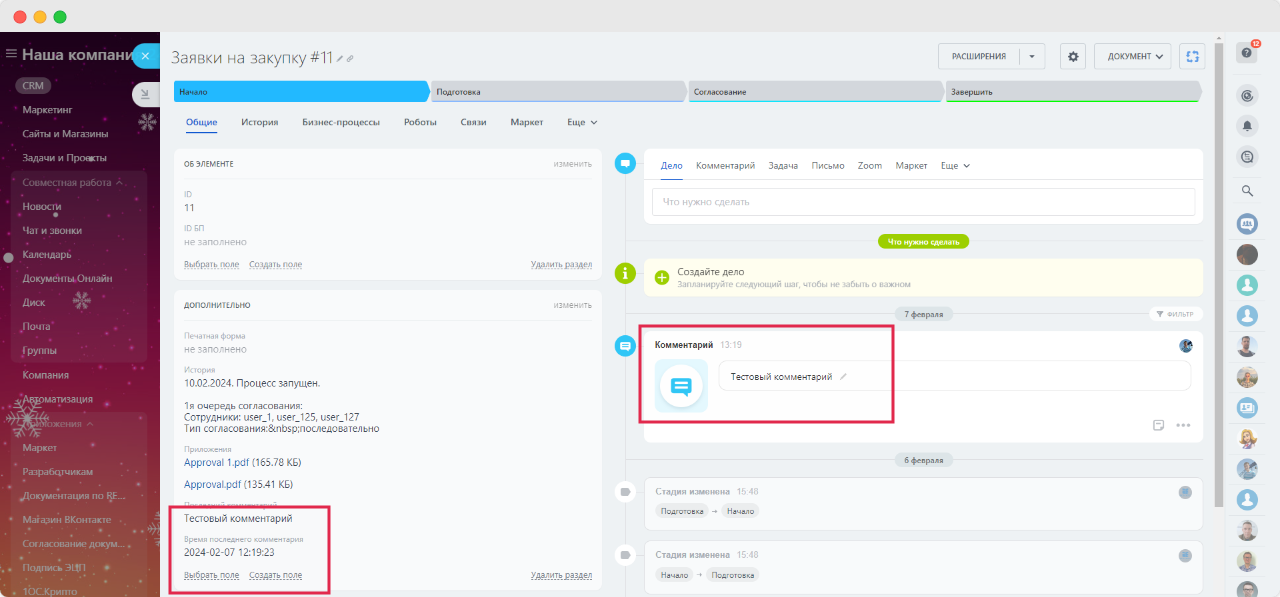Image resolution: width=1280 pixels, height=597 pixels.
Task: Close the side panel with blue X button
Action: point(145,56)
